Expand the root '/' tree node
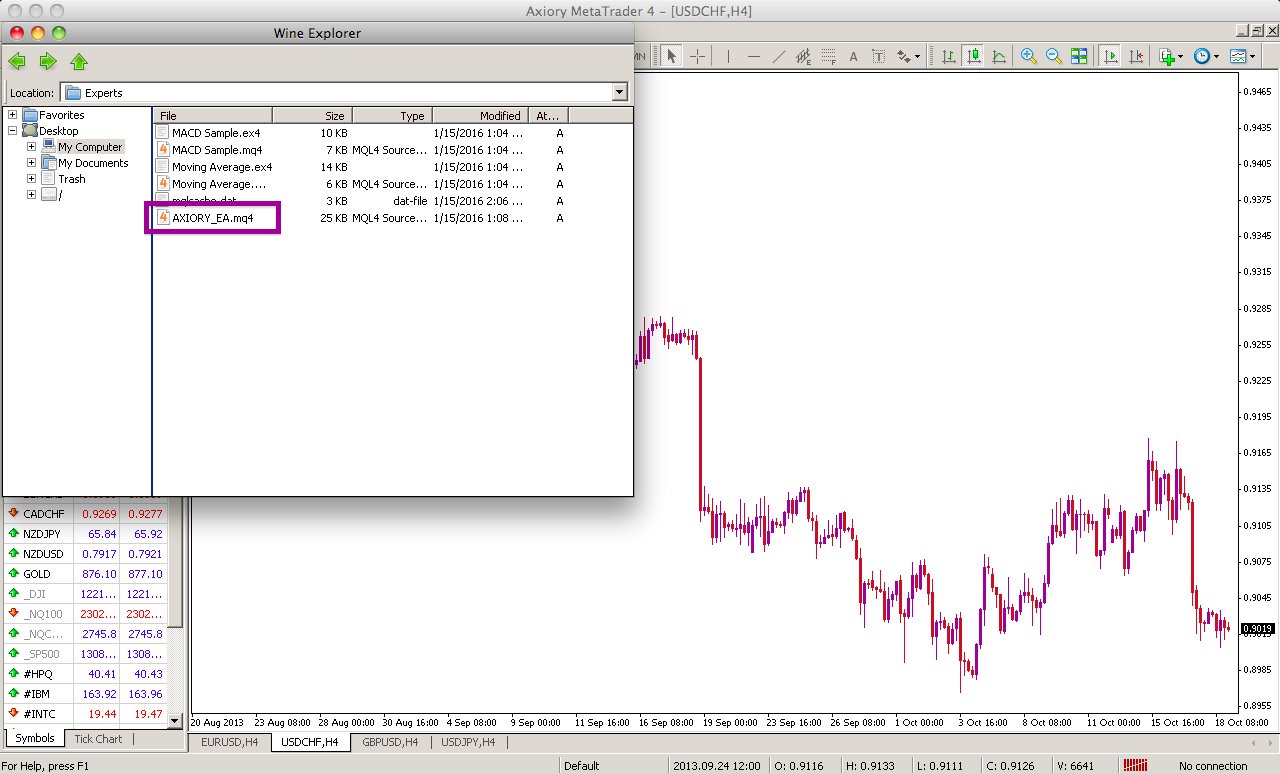 point(31,195)
